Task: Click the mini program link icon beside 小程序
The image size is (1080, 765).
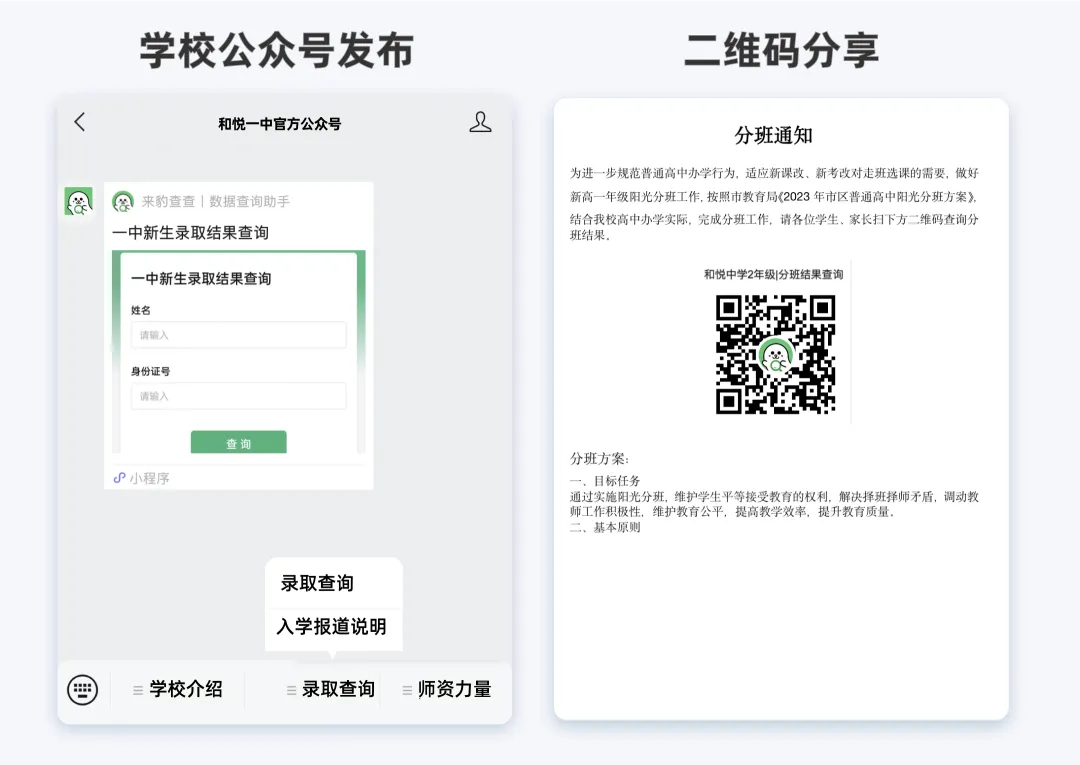Action: (x=119, y=478)
